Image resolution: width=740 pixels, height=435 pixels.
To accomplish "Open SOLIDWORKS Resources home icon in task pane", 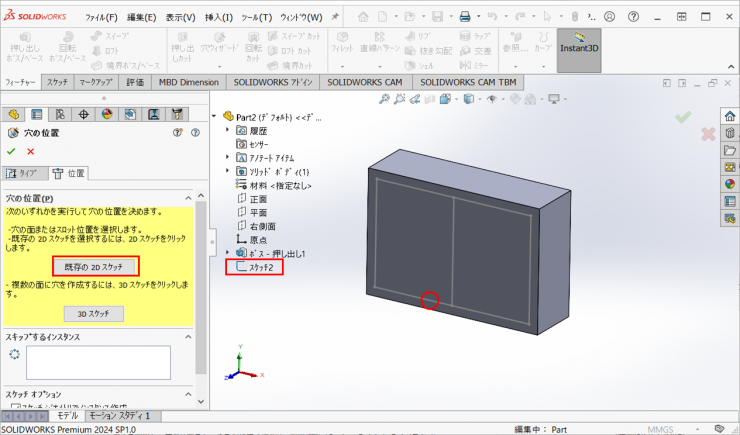I will tap(730, 115).
